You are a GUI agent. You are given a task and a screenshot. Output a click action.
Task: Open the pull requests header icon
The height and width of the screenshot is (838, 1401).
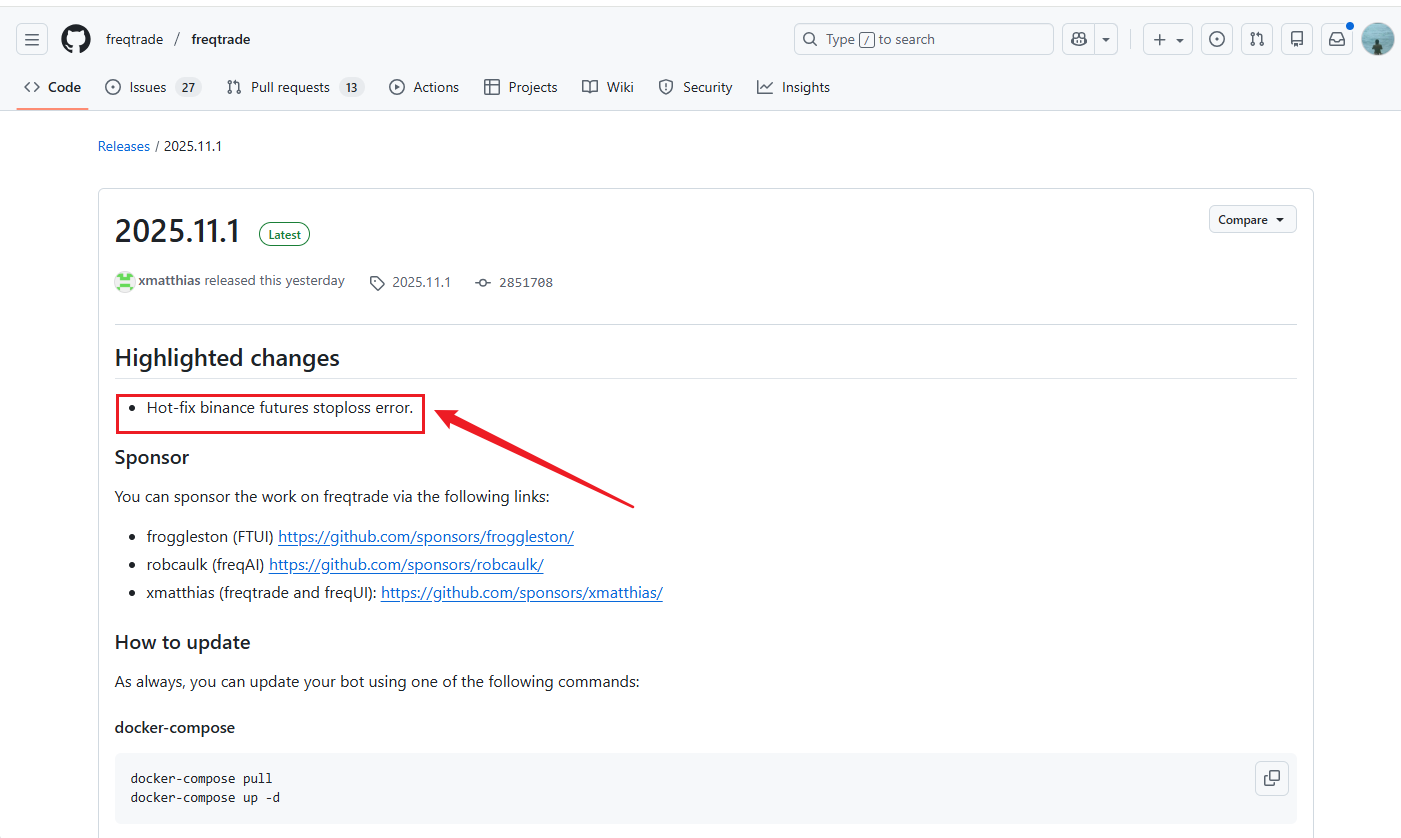1257,40
